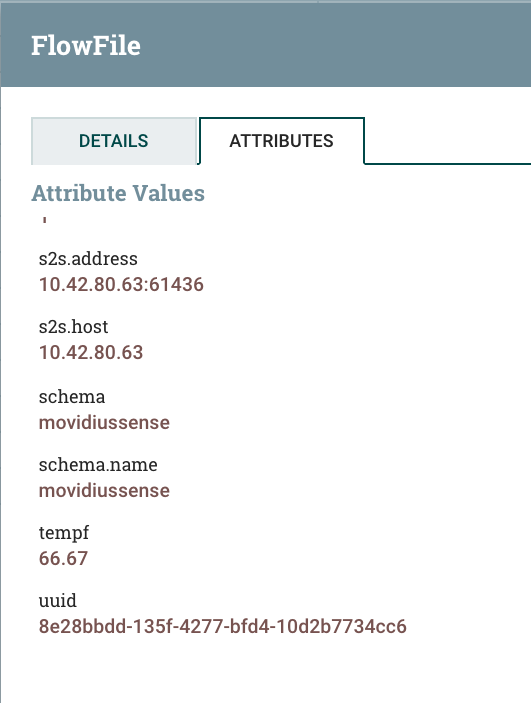Viewport: 531px width, 703px height.
Task: Click the schema attribute name
Action: click(72, 397)
